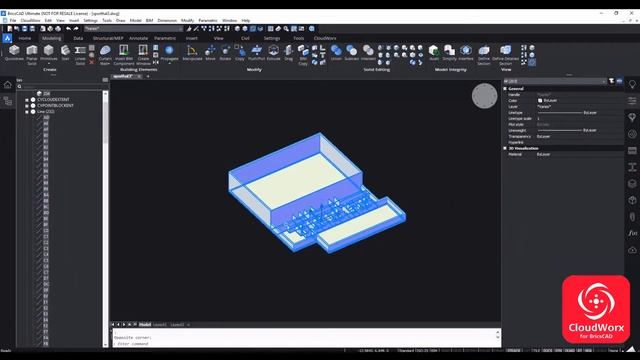Viewport: 640px width, 360px height.
Task: Select the Push/Pull tool
Action: 256,53
